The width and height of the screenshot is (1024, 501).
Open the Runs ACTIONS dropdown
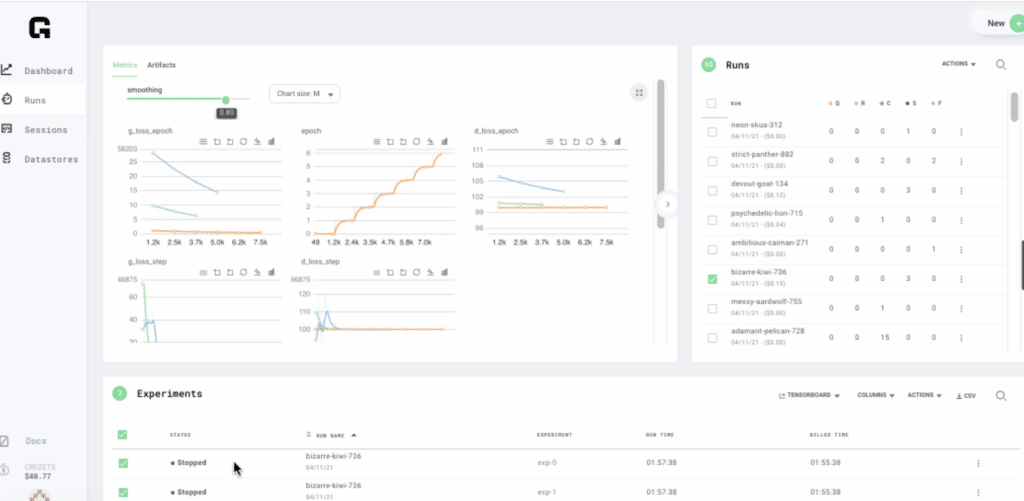(959, 64)
